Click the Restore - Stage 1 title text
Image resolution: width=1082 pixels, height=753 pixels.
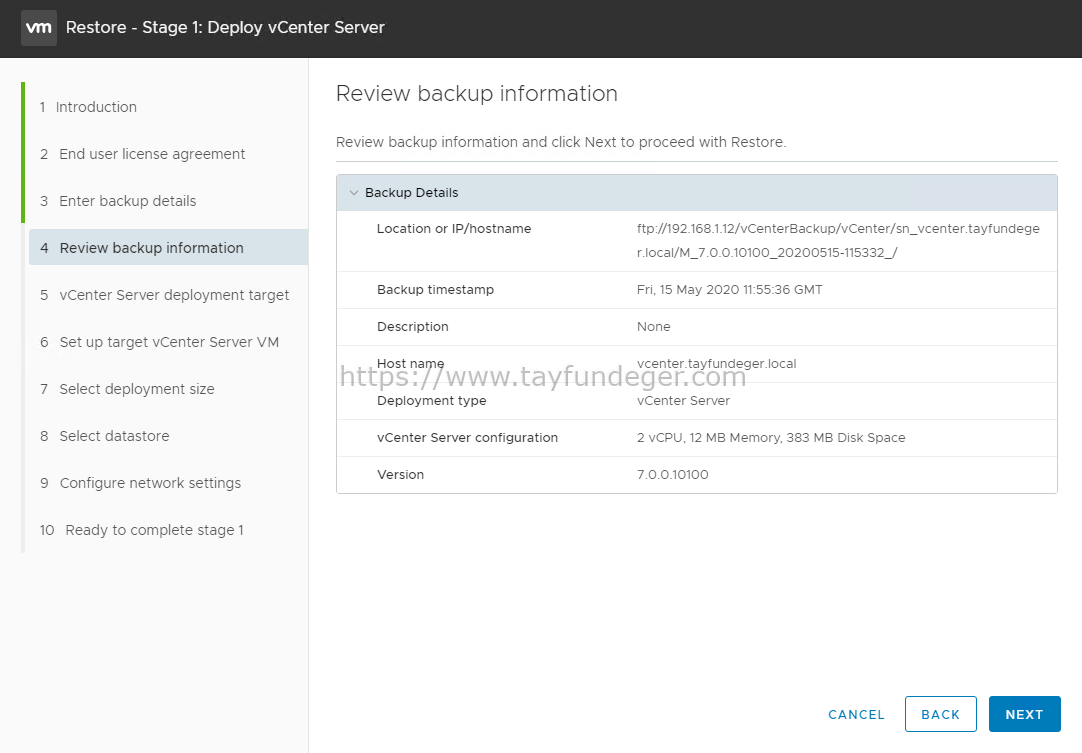pos(225,28)
